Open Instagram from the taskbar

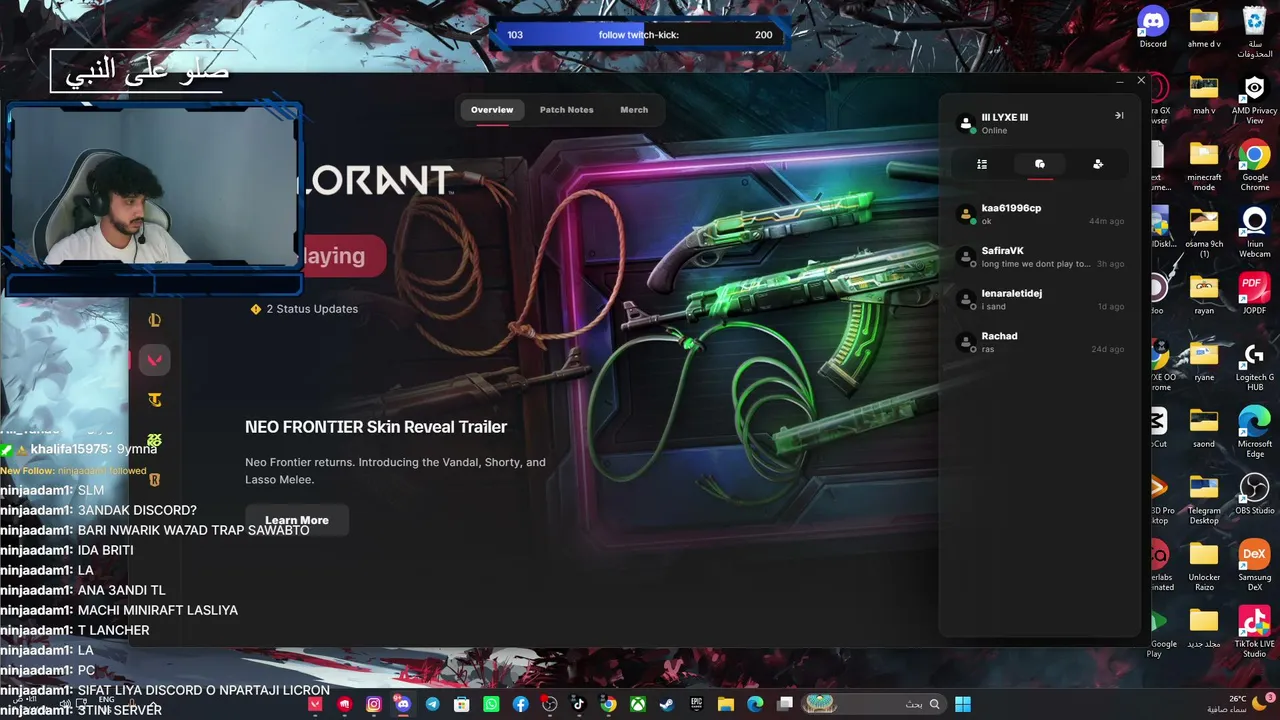[374, 705]
